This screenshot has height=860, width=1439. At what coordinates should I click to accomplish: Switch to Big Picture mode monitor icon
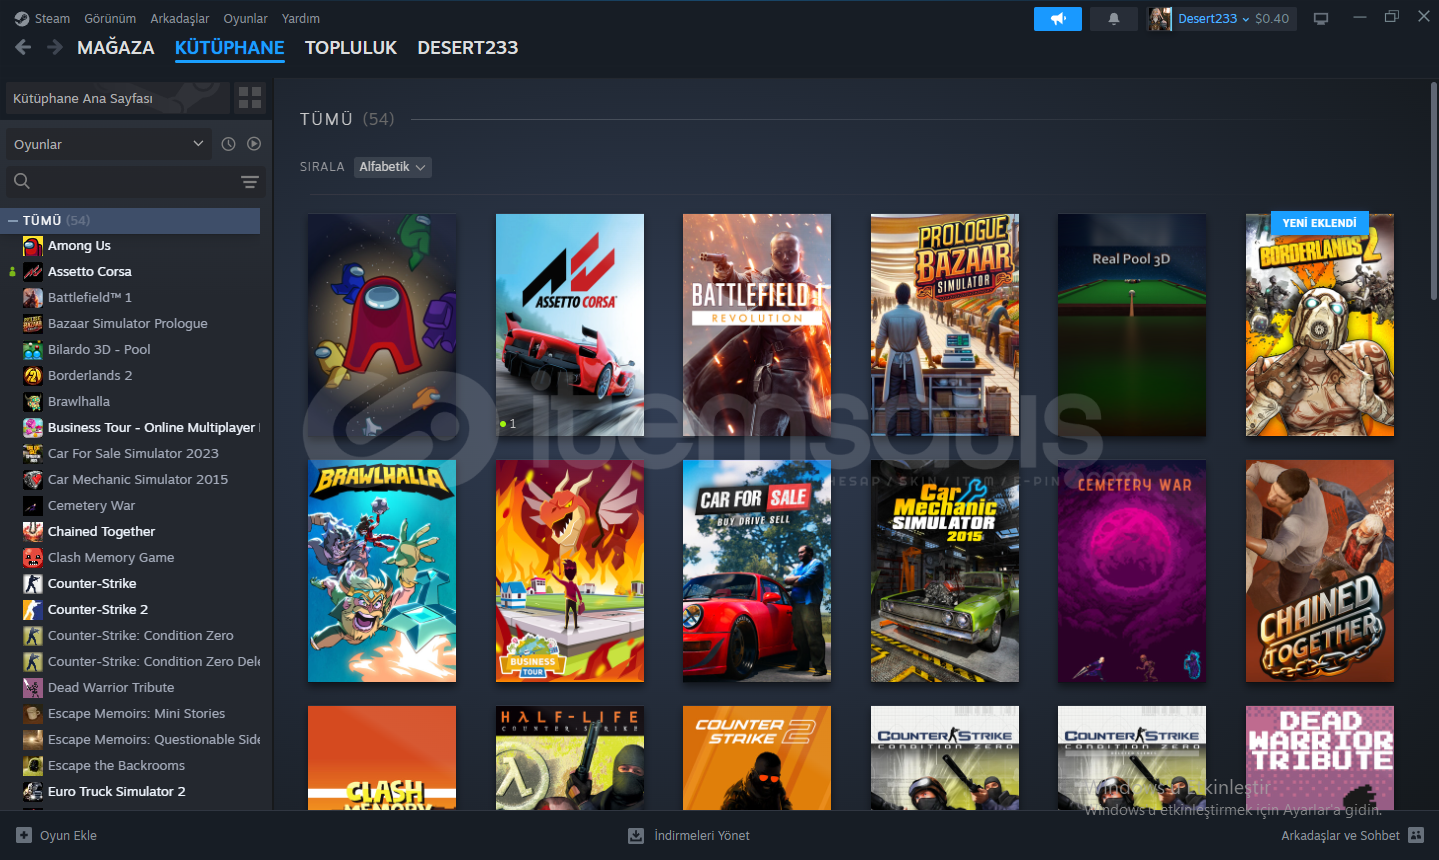point(1321,18)
